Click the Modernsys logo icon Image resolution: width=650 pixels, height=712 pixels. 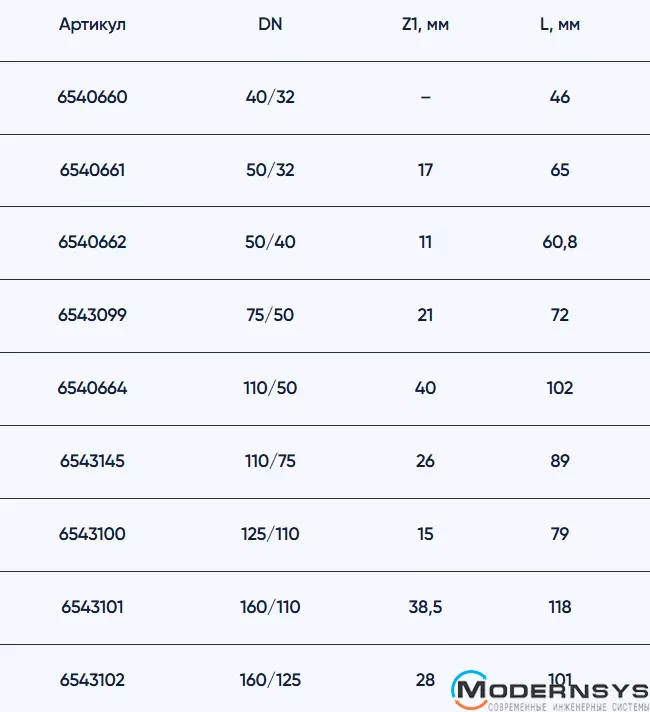click(x=469, y=689)
